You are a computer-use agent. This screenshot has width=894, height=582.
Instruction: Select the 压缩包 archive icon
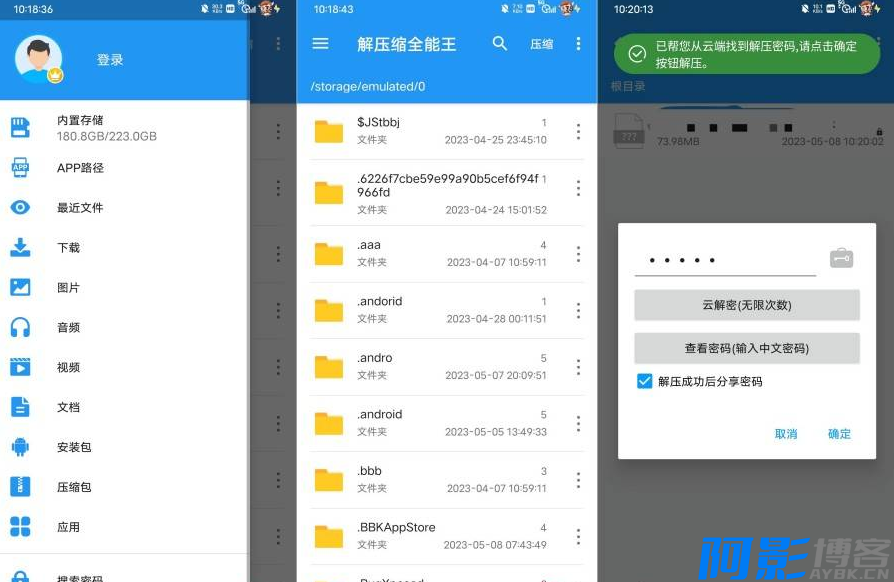21,487
